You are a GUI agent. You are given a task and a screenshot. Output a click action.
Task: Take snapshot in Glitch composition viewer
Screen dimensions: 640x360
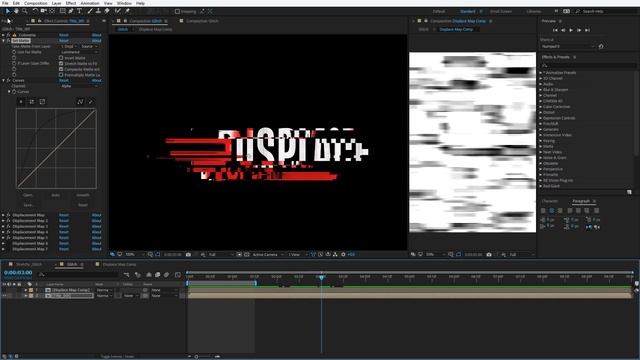(x=188, y=254)
